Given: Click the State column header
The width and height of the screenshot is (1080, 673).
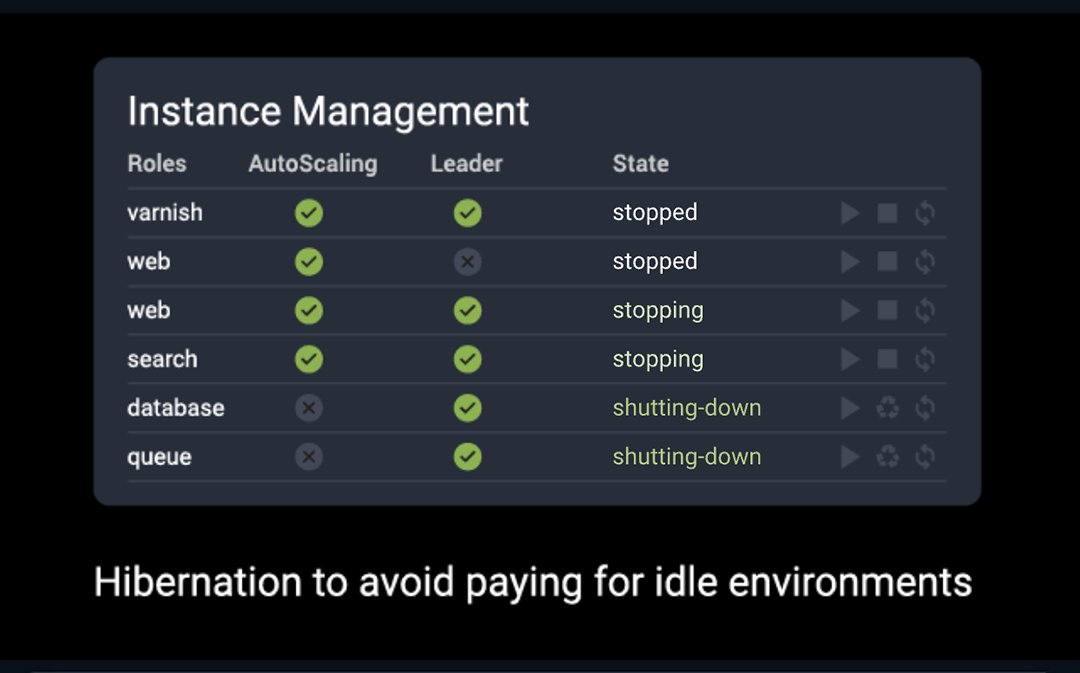Looking at the screenshot, I should (x=641, y=164).
